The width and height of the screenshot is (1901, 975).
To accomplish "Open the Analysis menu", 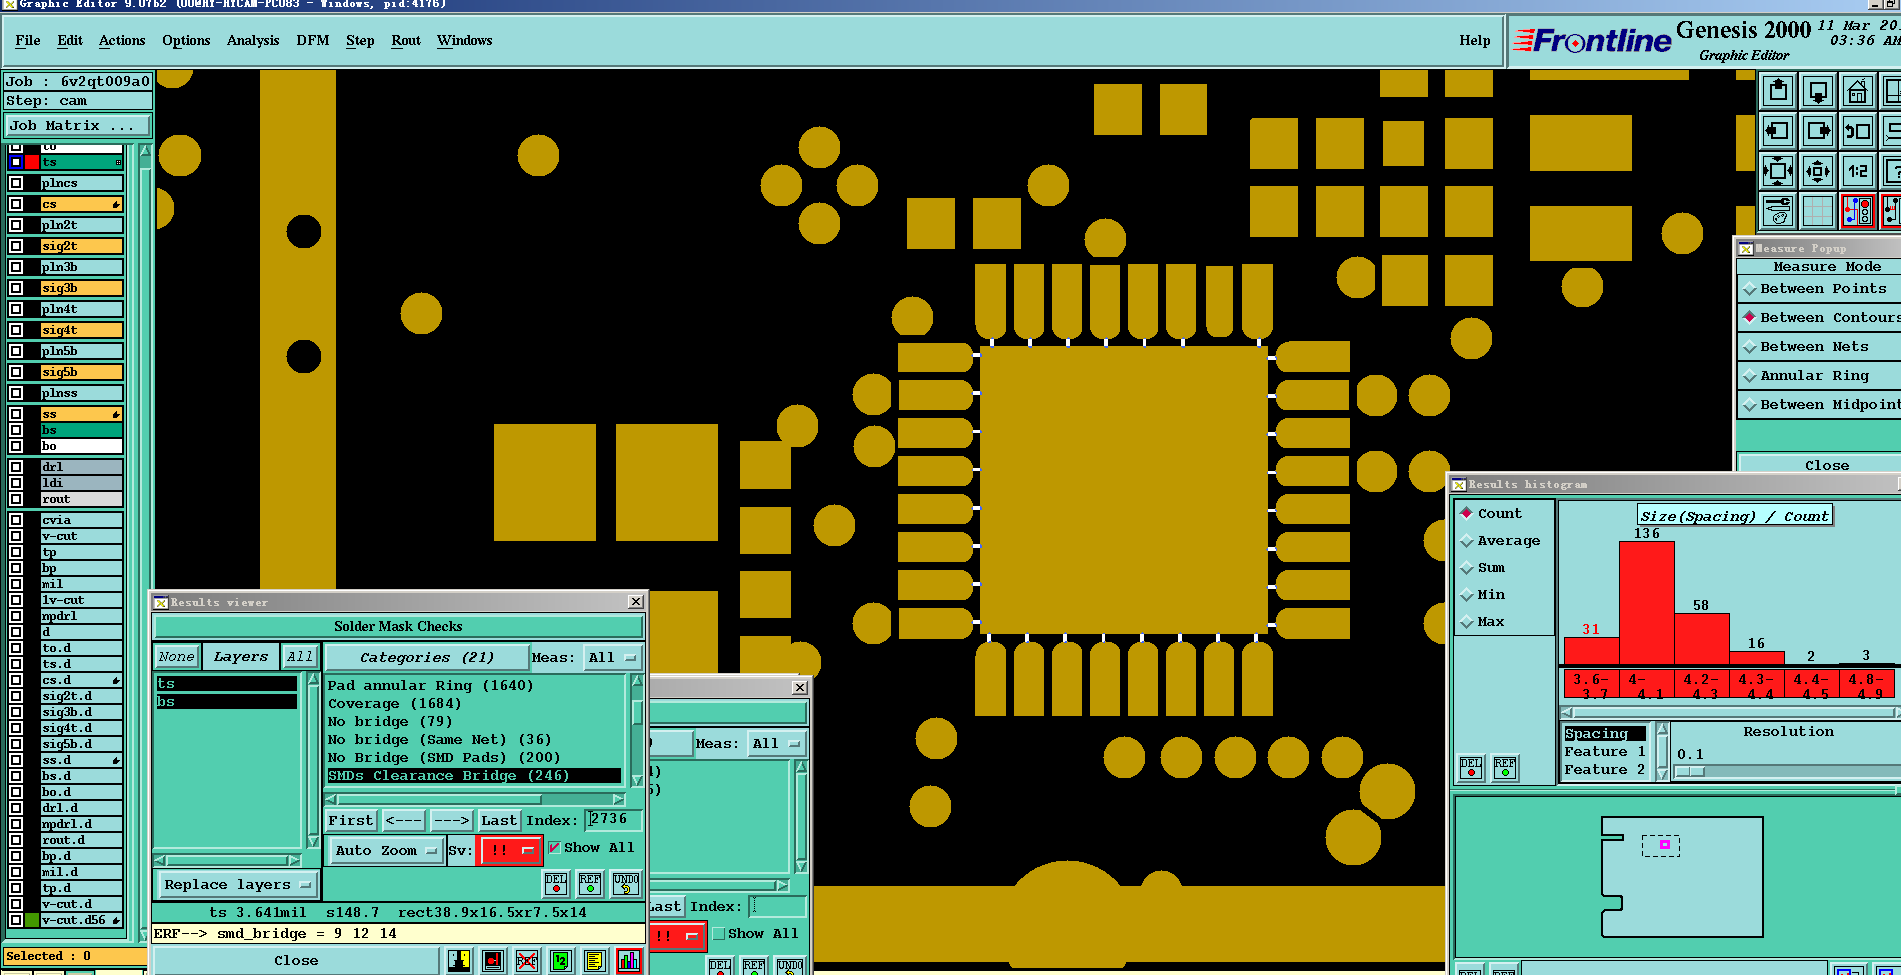I will coord(253,41).
